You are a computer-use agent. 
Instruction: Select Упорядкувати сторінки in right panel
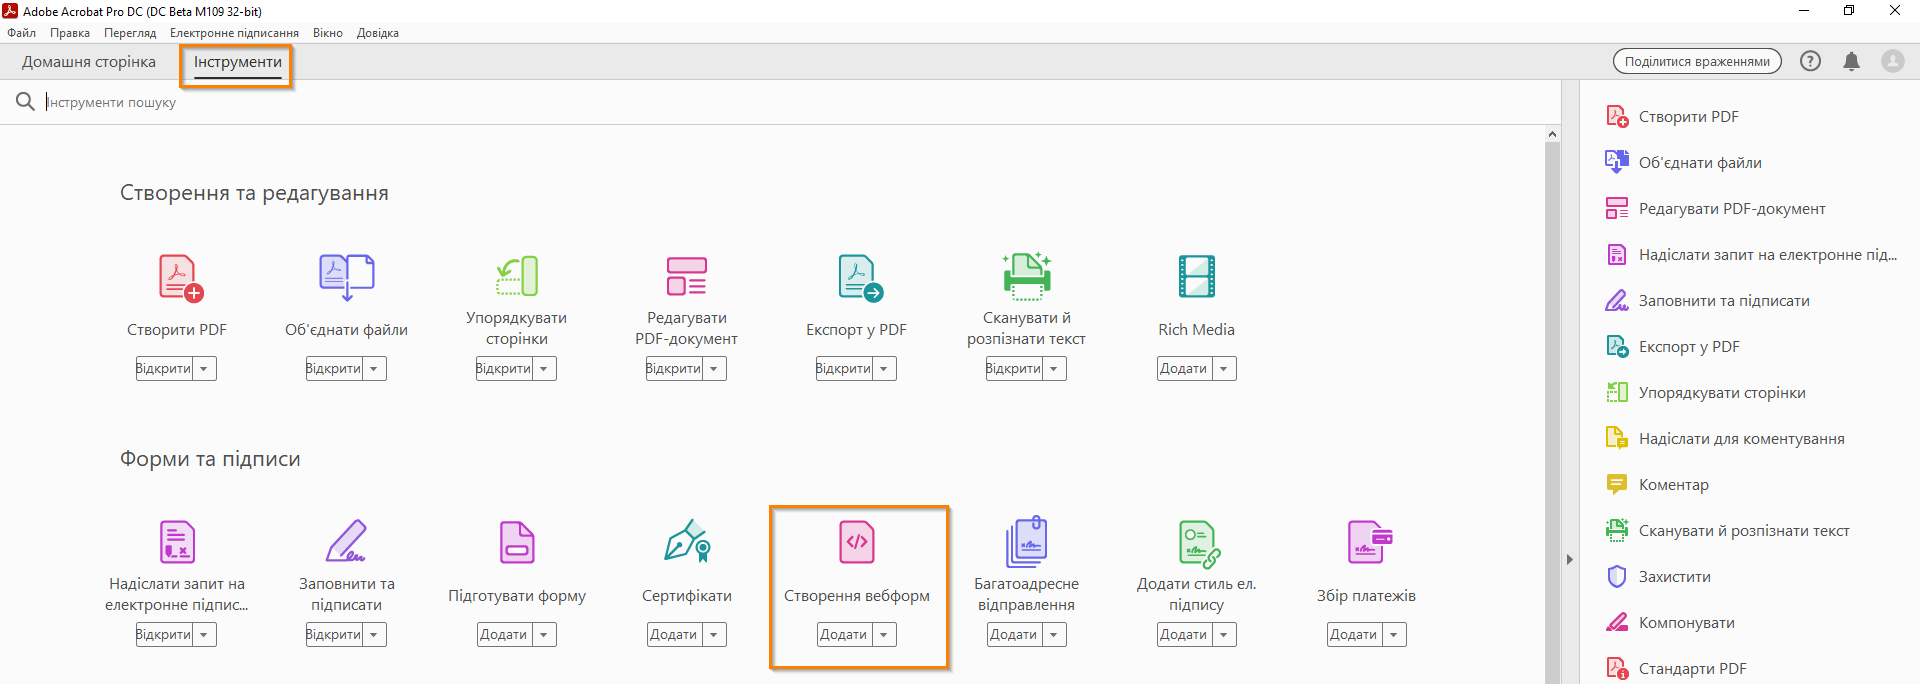tap(1705, 392)
